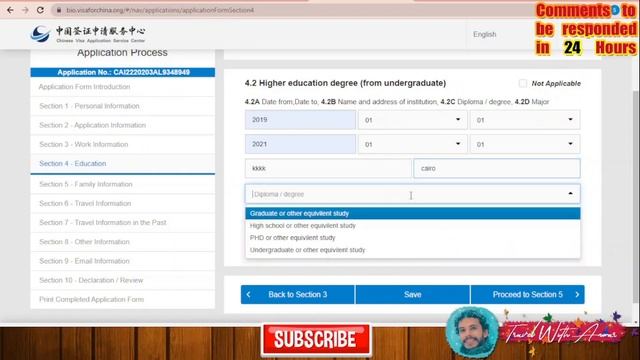The height and width of the screenshot is (360, 640).
Task: Select Section 4 - Education in sidebar
Action: tap(122, 164)
